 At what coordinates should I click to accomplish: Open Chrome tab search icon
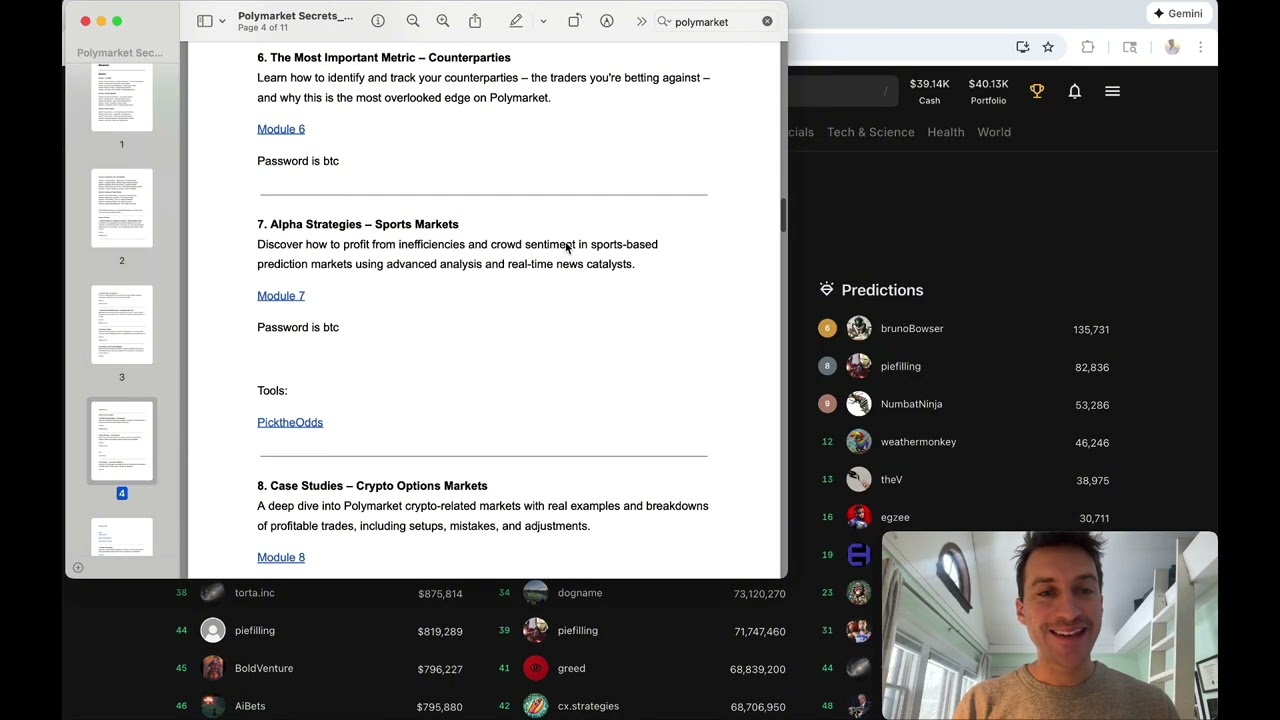tap(1130, 47)
